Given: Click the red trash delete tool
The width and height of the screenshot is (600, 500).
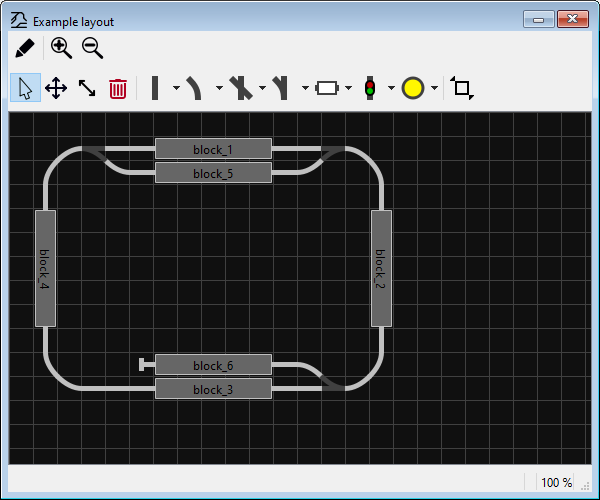Looking at the screenshot, I should click(118, 88).
